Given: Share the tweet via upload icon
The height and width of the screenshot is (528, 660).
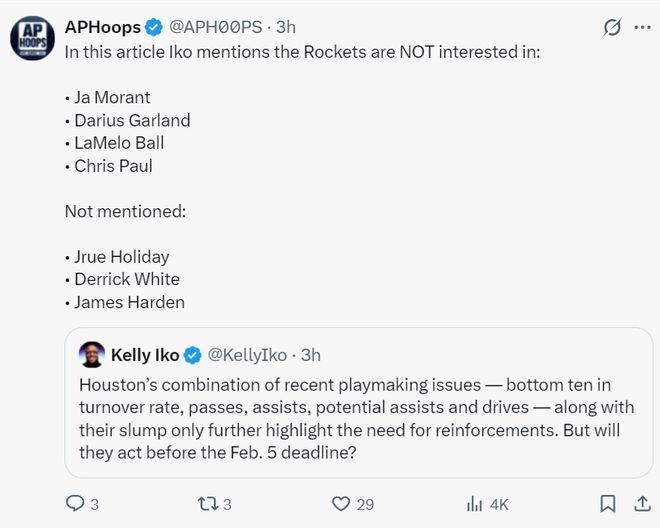Looking at the screenshot, I should coord(640,503).
